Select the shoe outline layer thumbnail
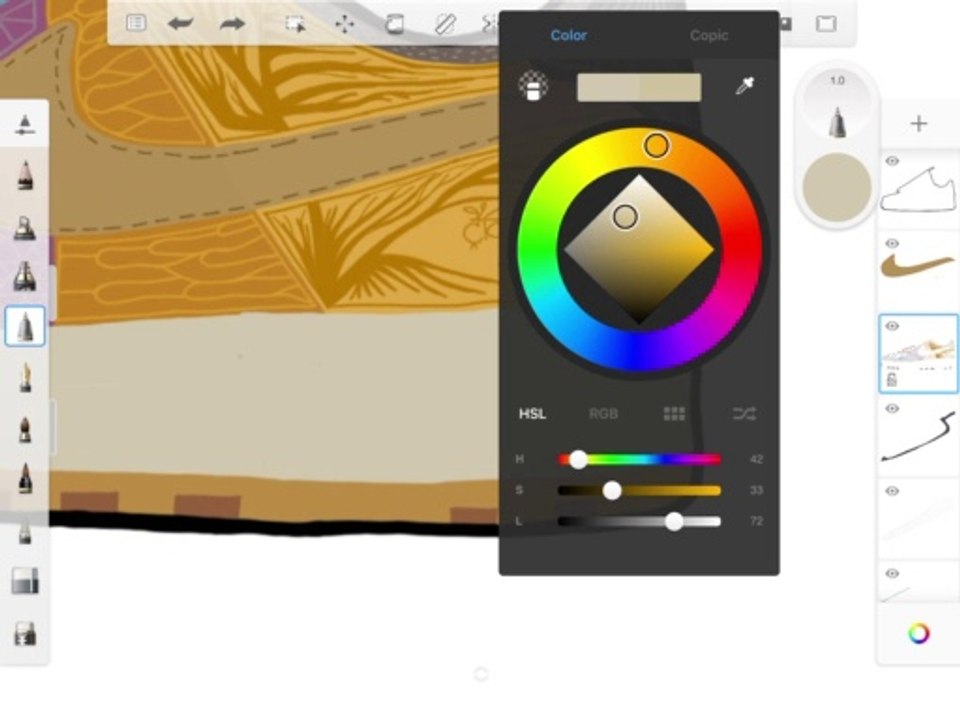The width and height of the screenshot is (960, 720). pos(918,189)
